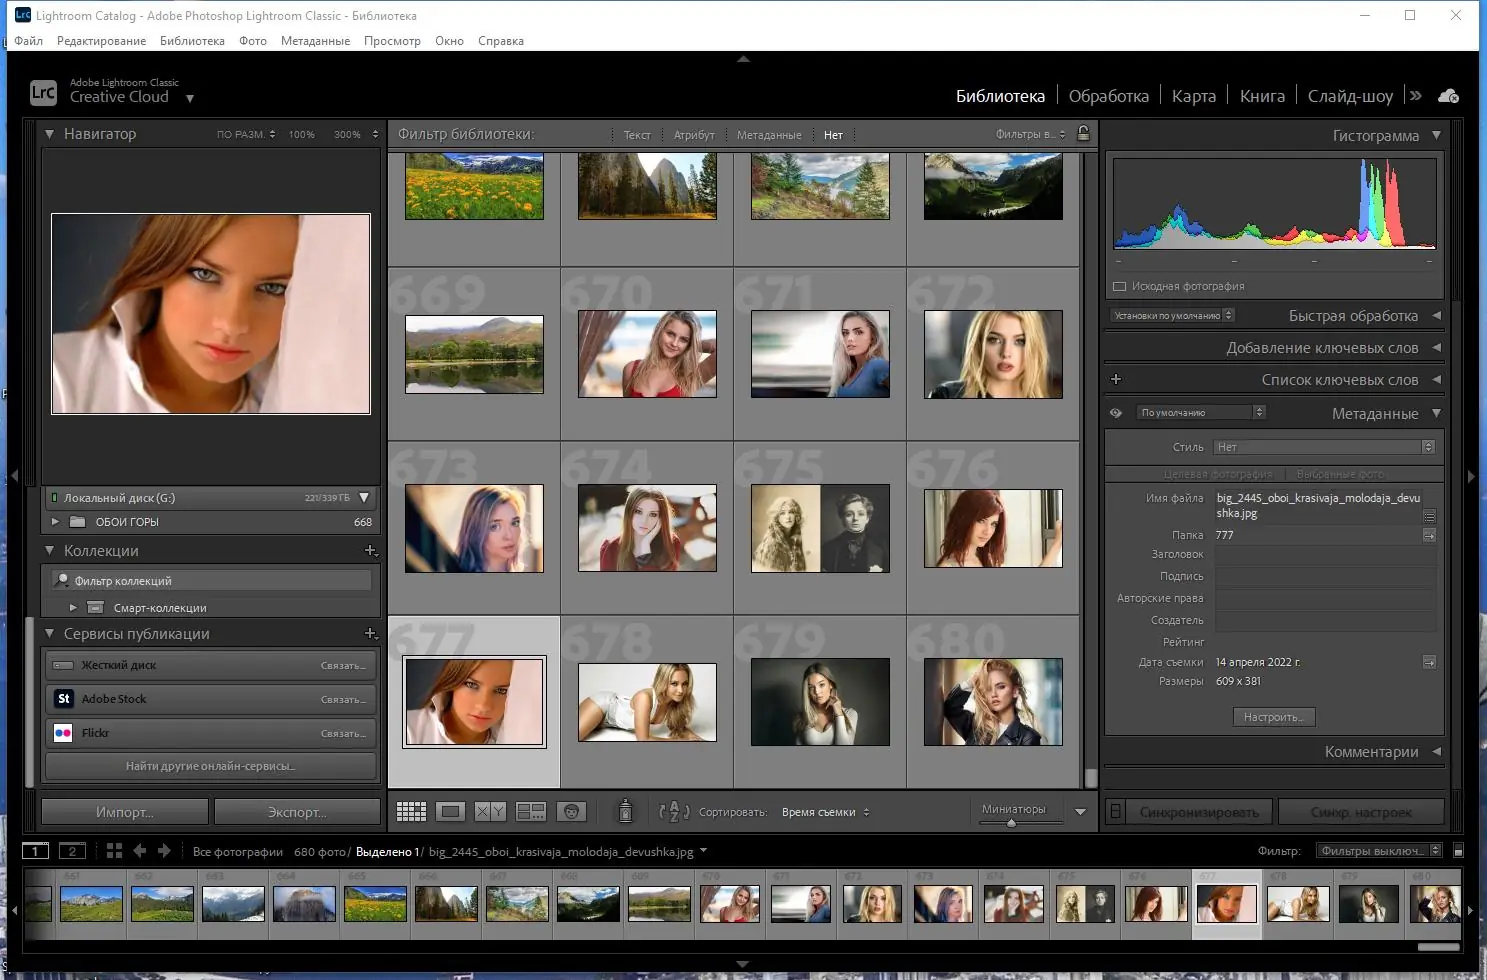This screenshot has width=1487, height=980.
Task: Adjust the Миниатюры thumbnail size slider
Action: tap(1011, 823)
